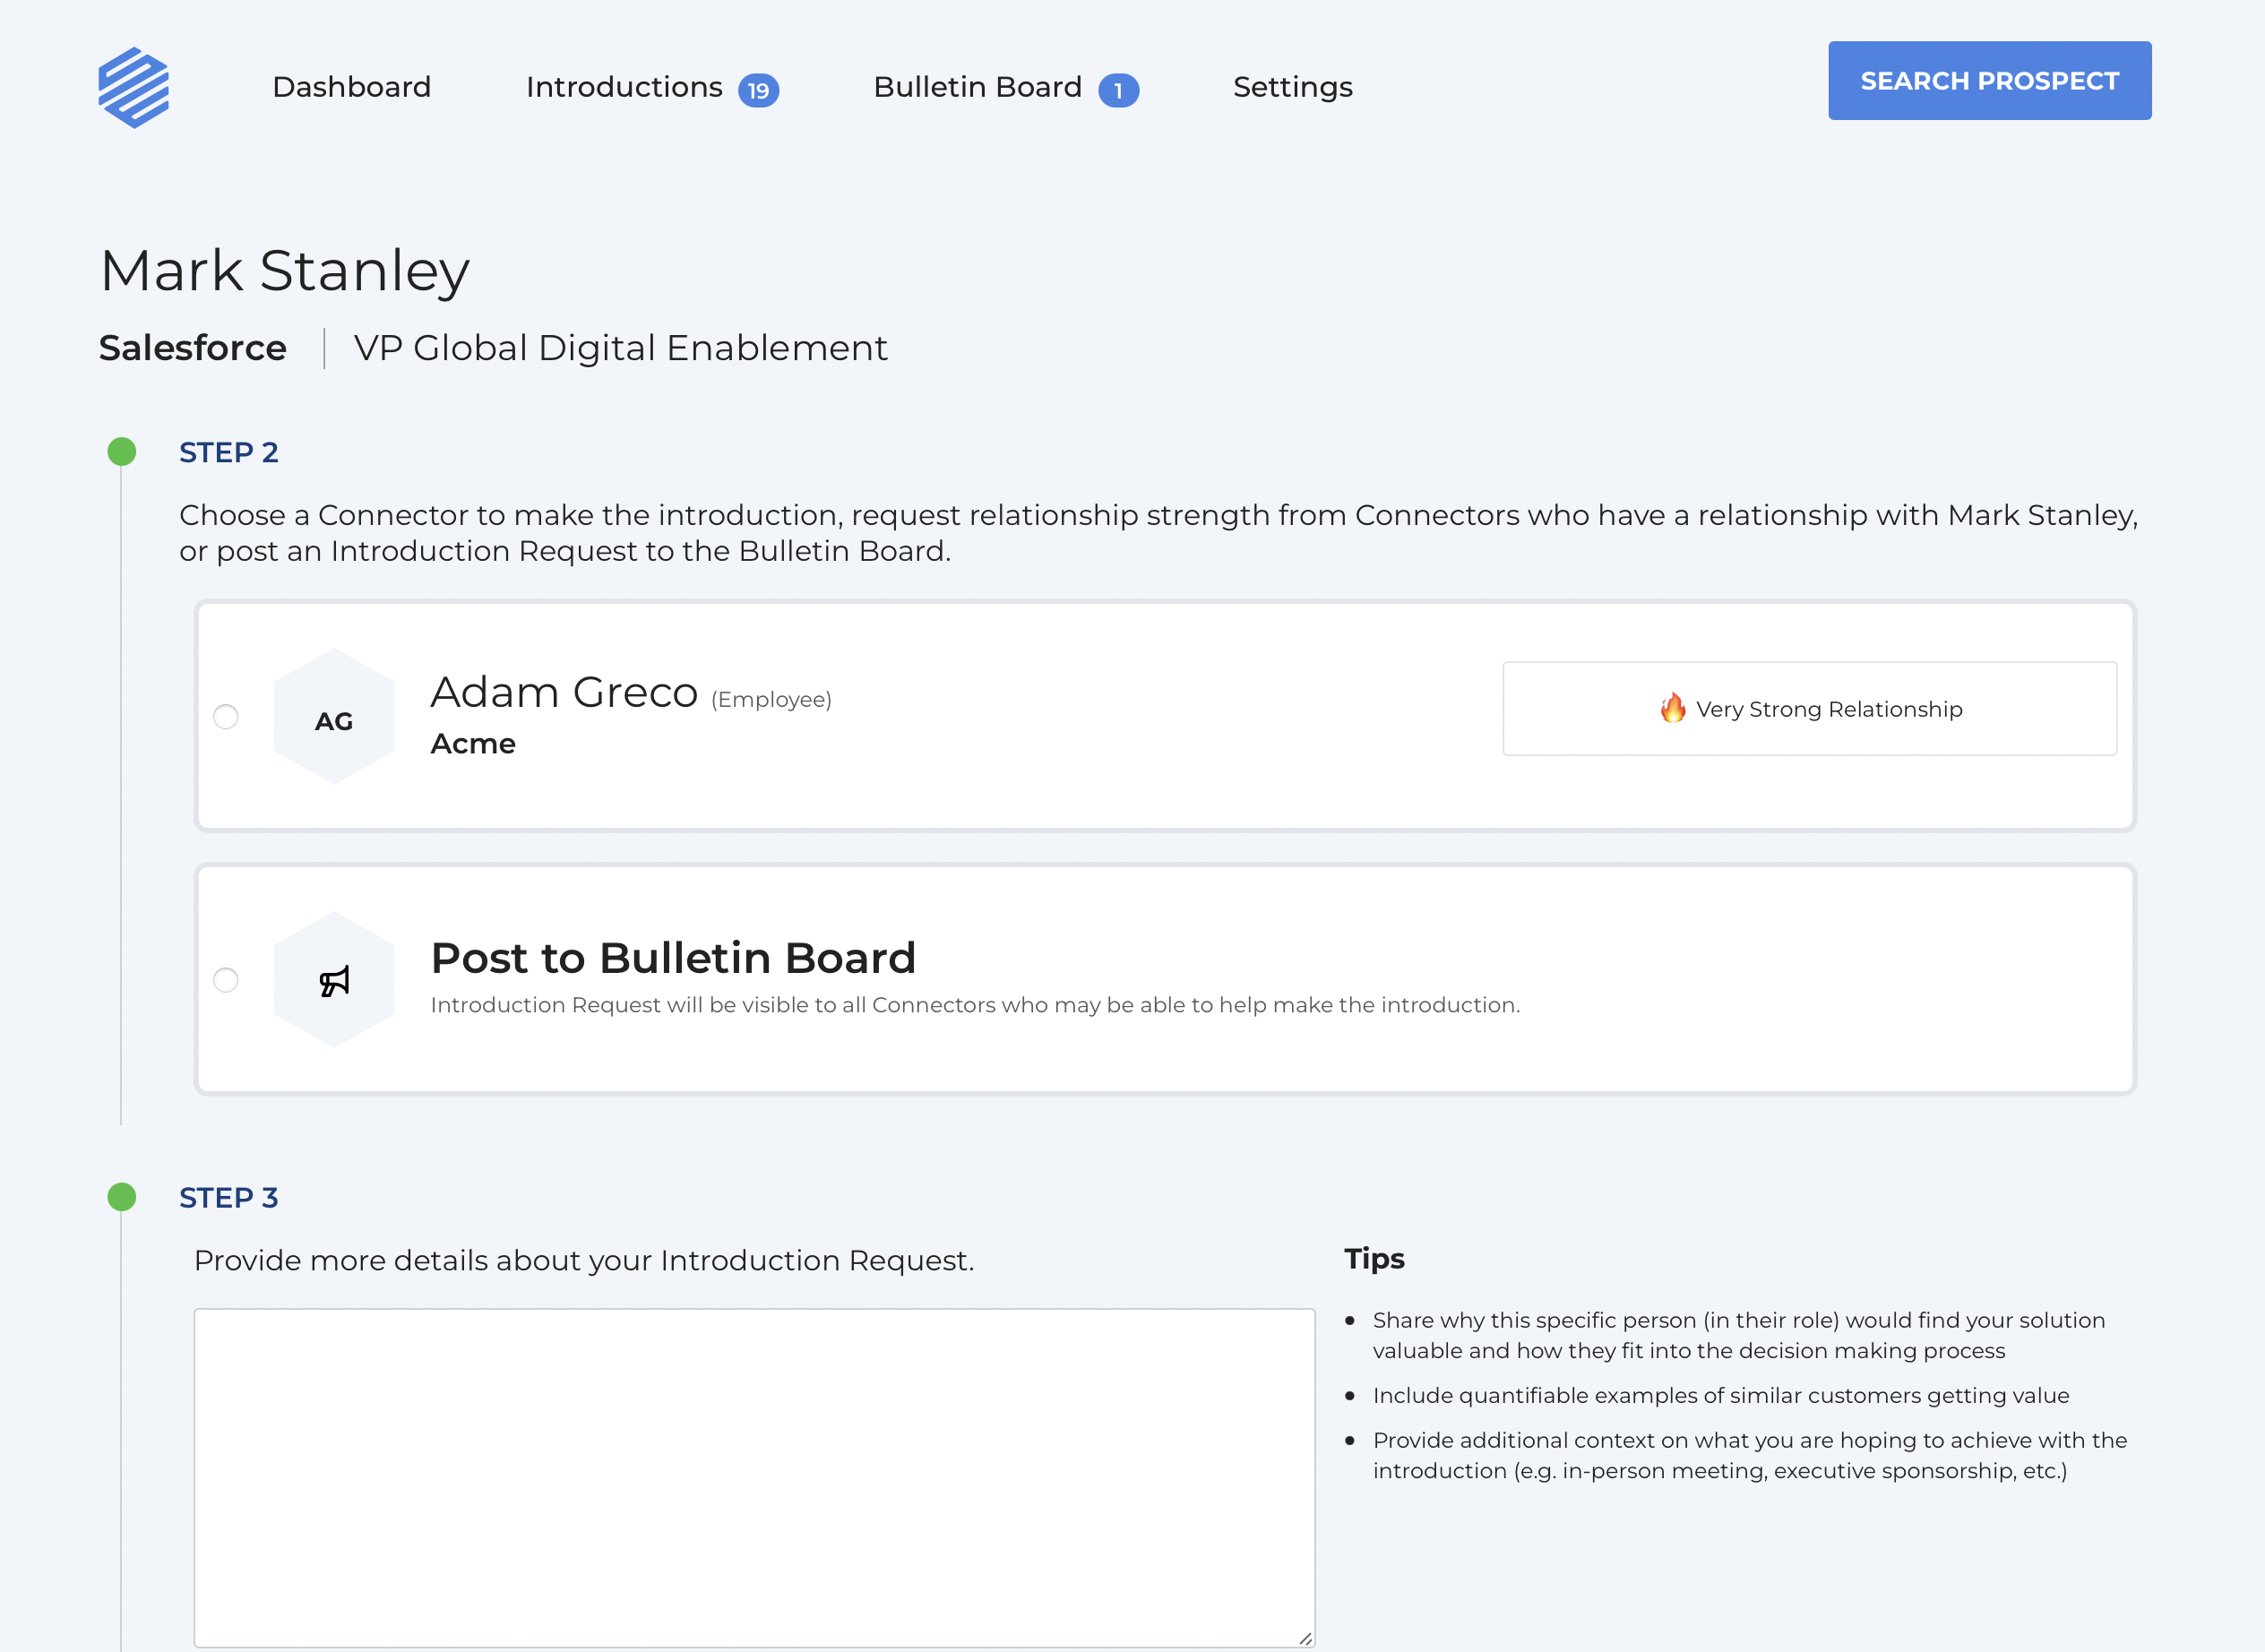Click the green Step 3 marker

pyautogui.click(x=122, y=1197)
